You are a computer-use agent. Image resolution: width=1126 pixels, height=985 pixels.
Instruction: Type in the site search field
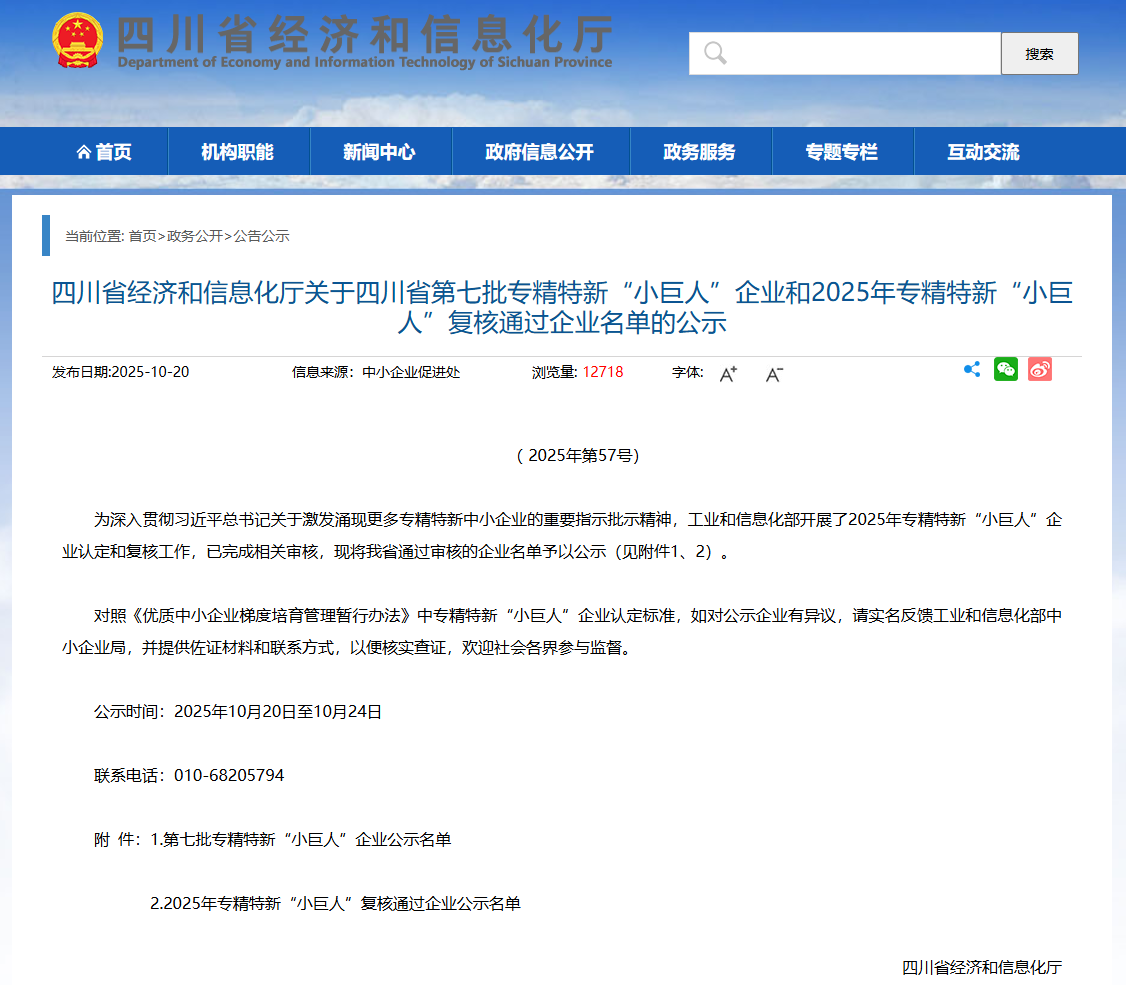[860, 53]
